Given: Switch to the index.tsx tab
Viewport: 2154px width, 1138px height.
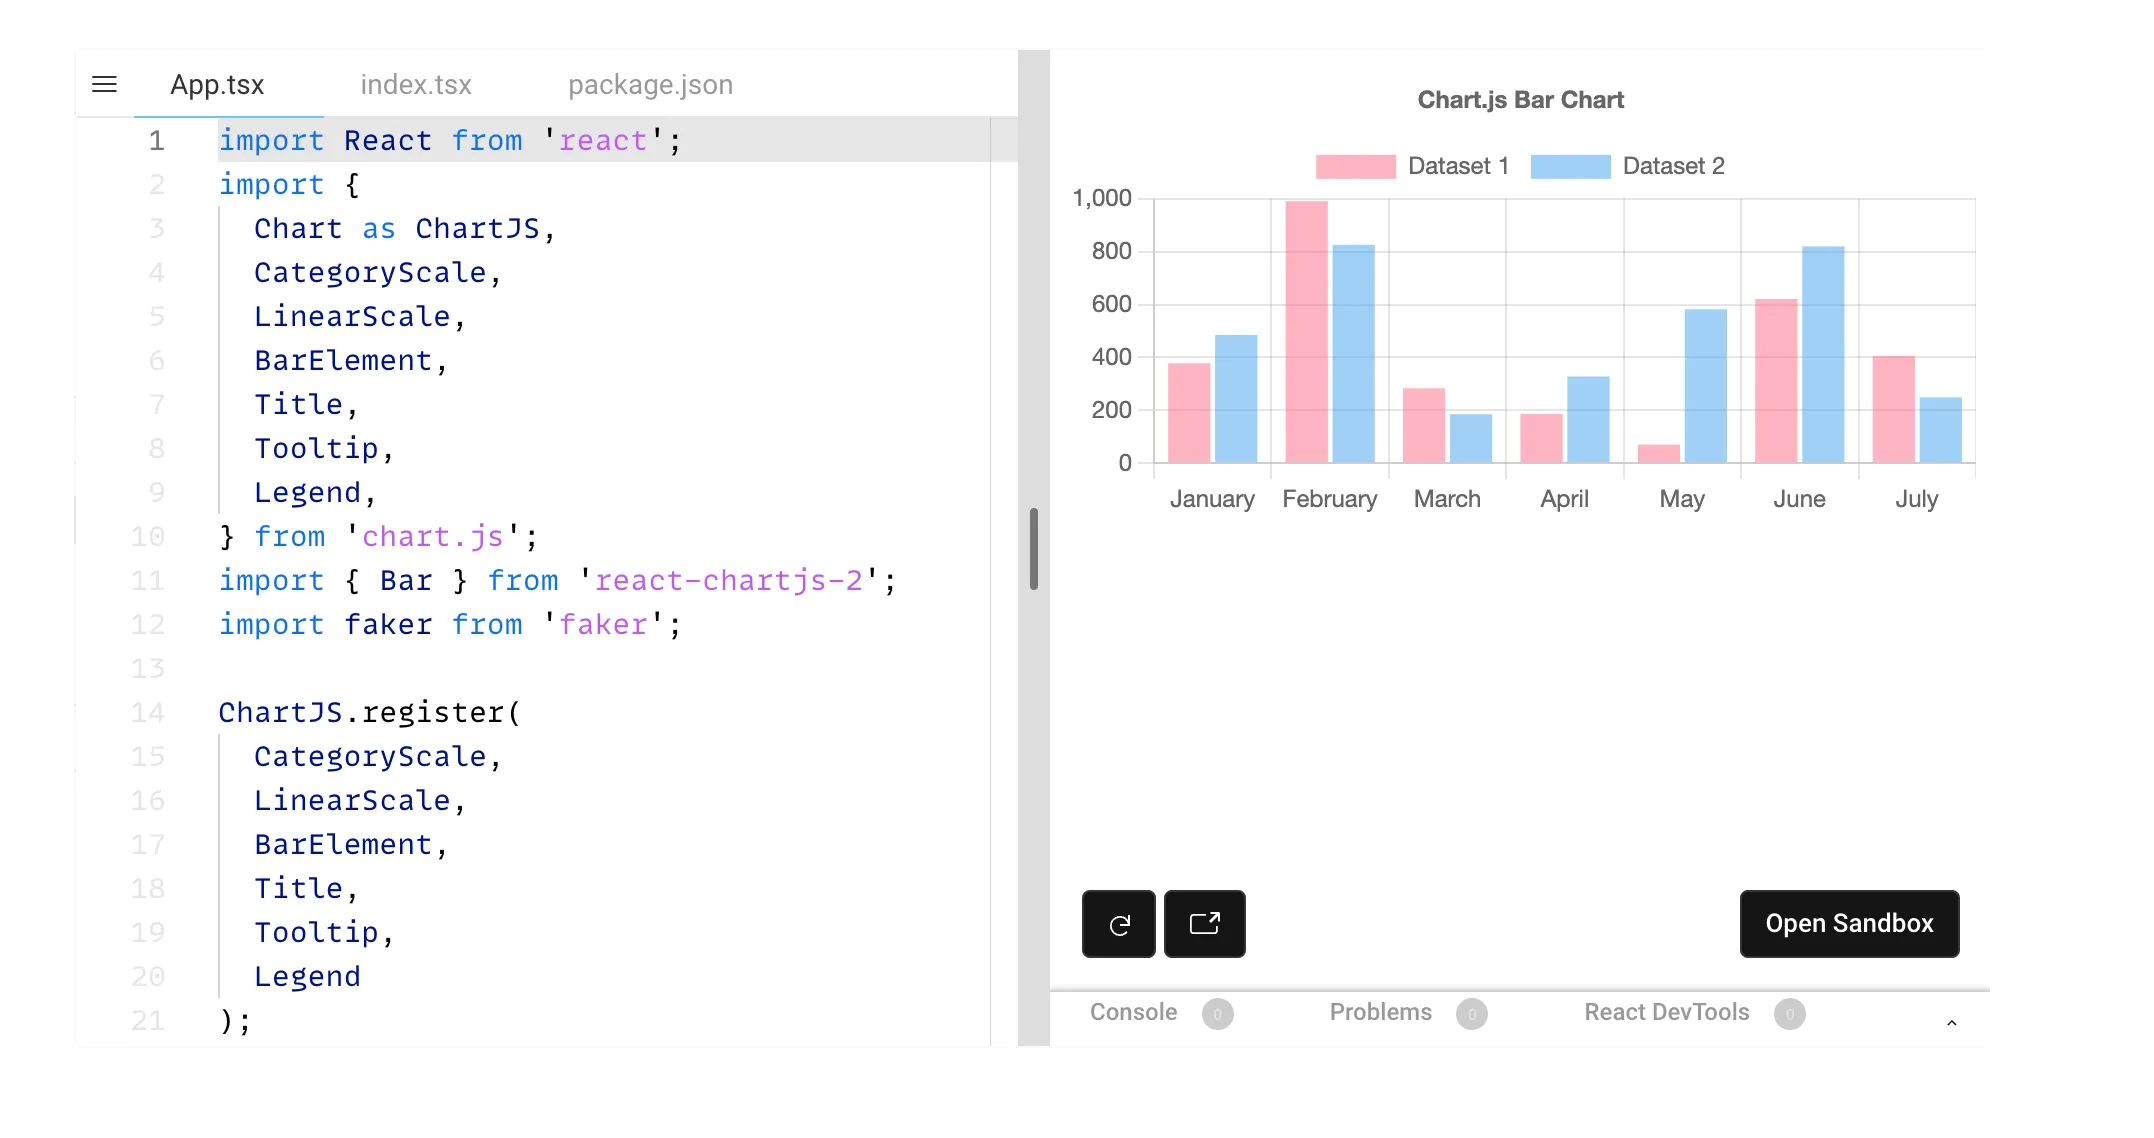Looking at the screenshot, I should (416, 84).
